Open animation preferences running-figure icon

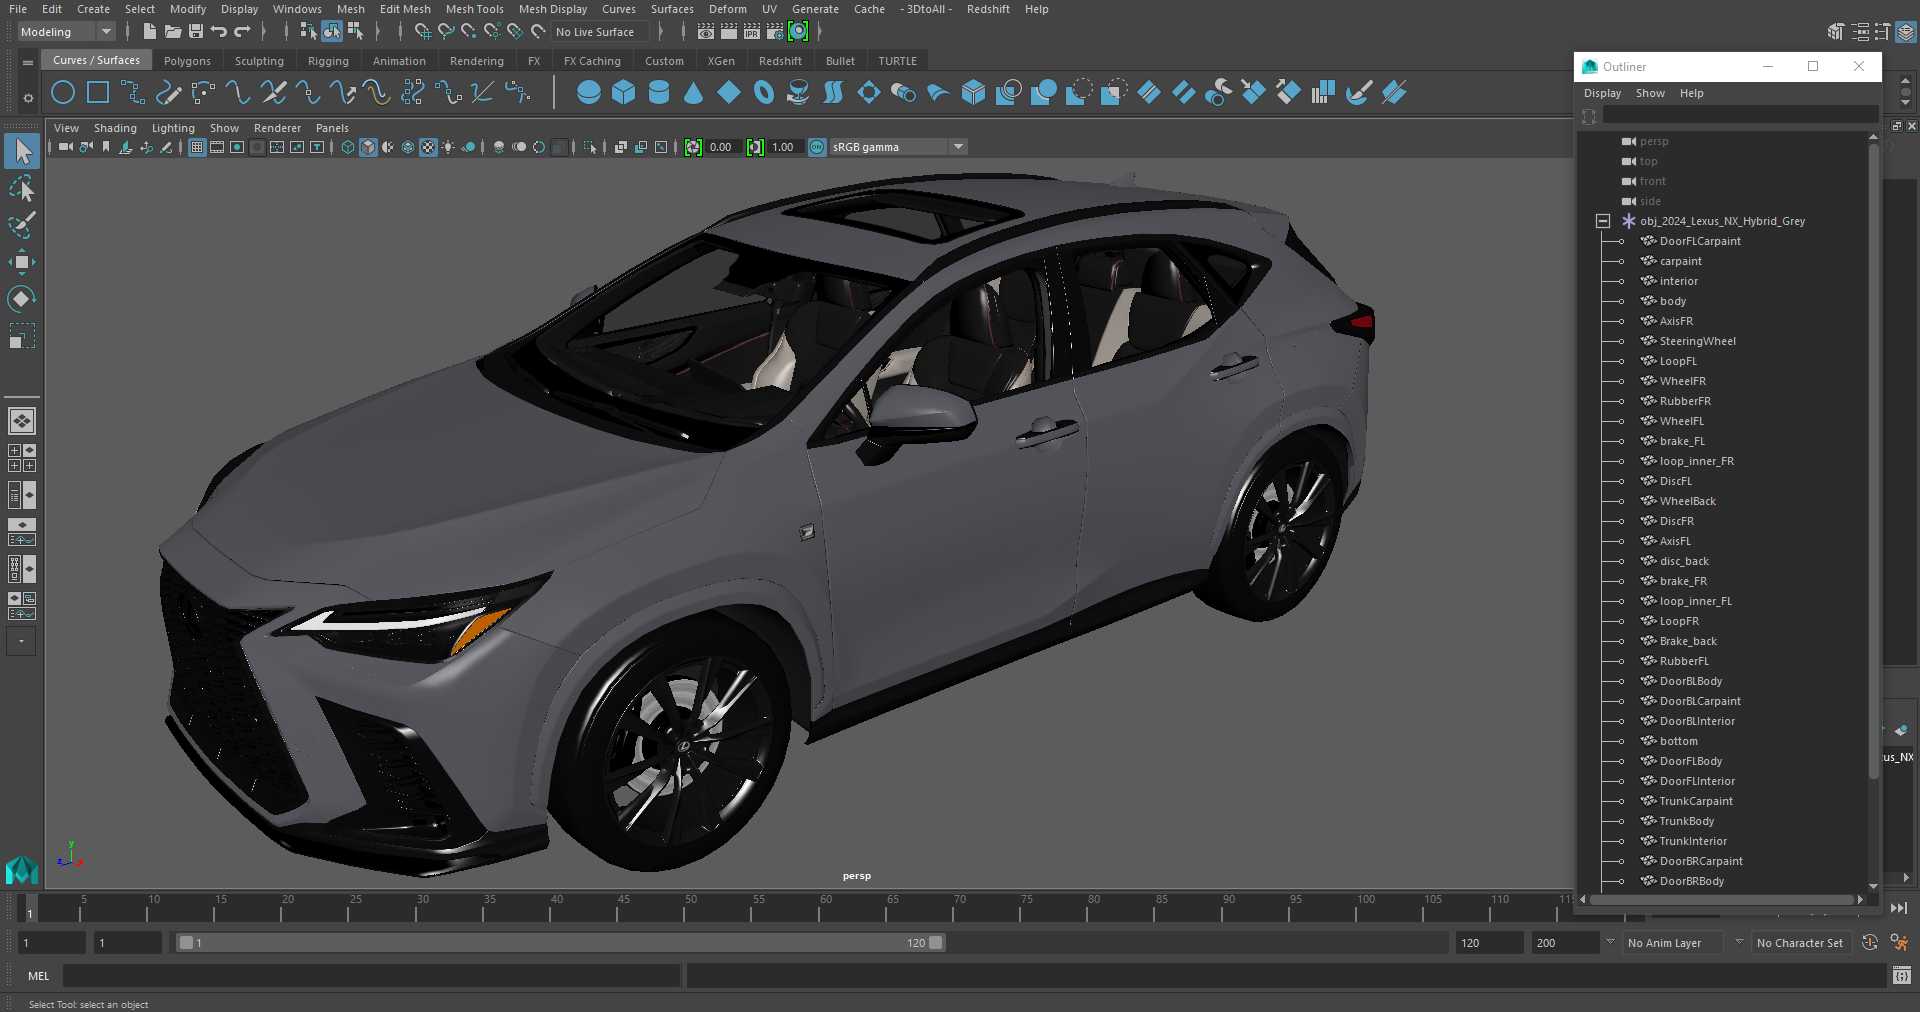tap(1899, 943)
